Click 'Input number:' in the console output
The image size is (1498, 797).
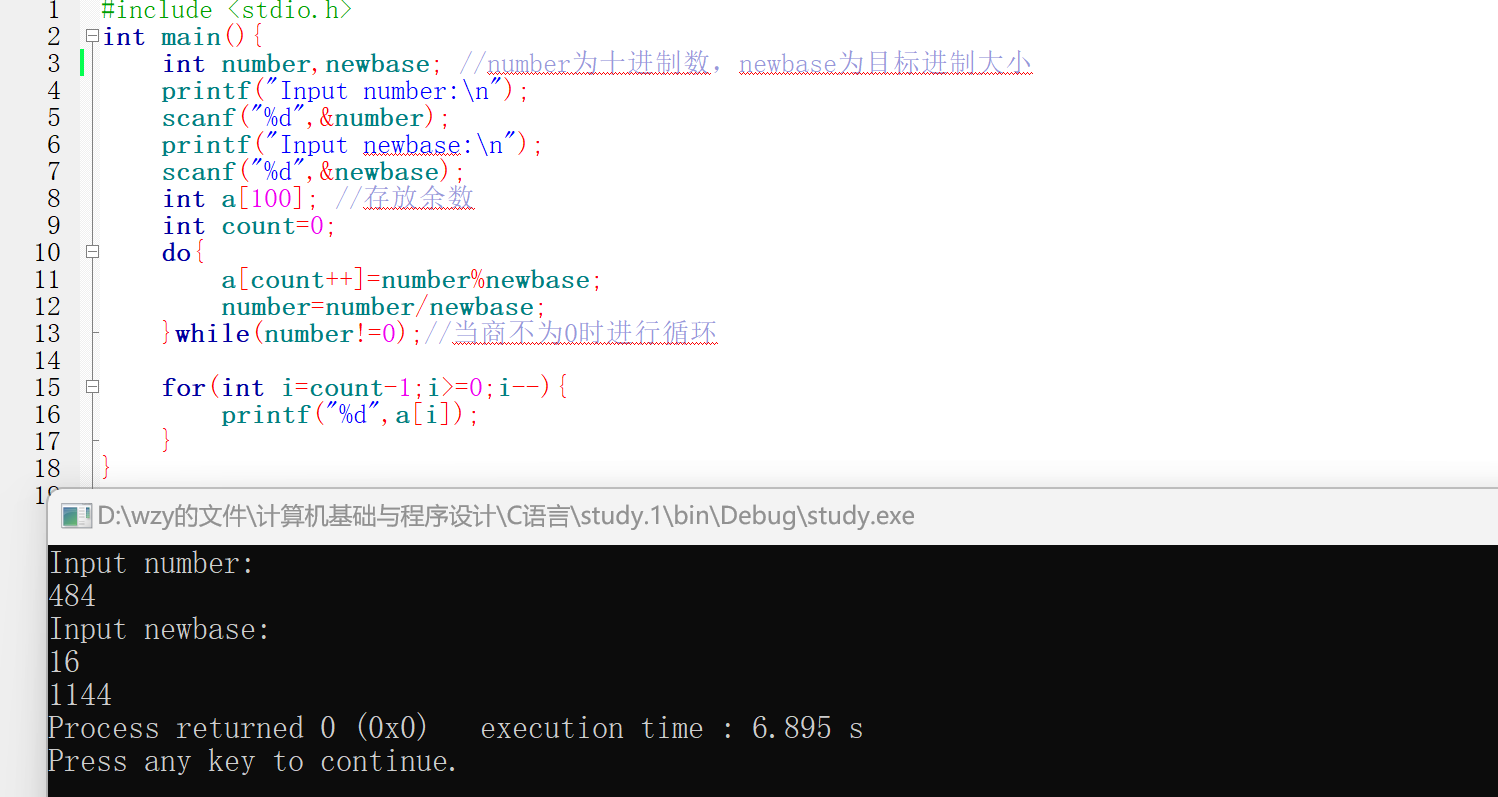point(151,564)
